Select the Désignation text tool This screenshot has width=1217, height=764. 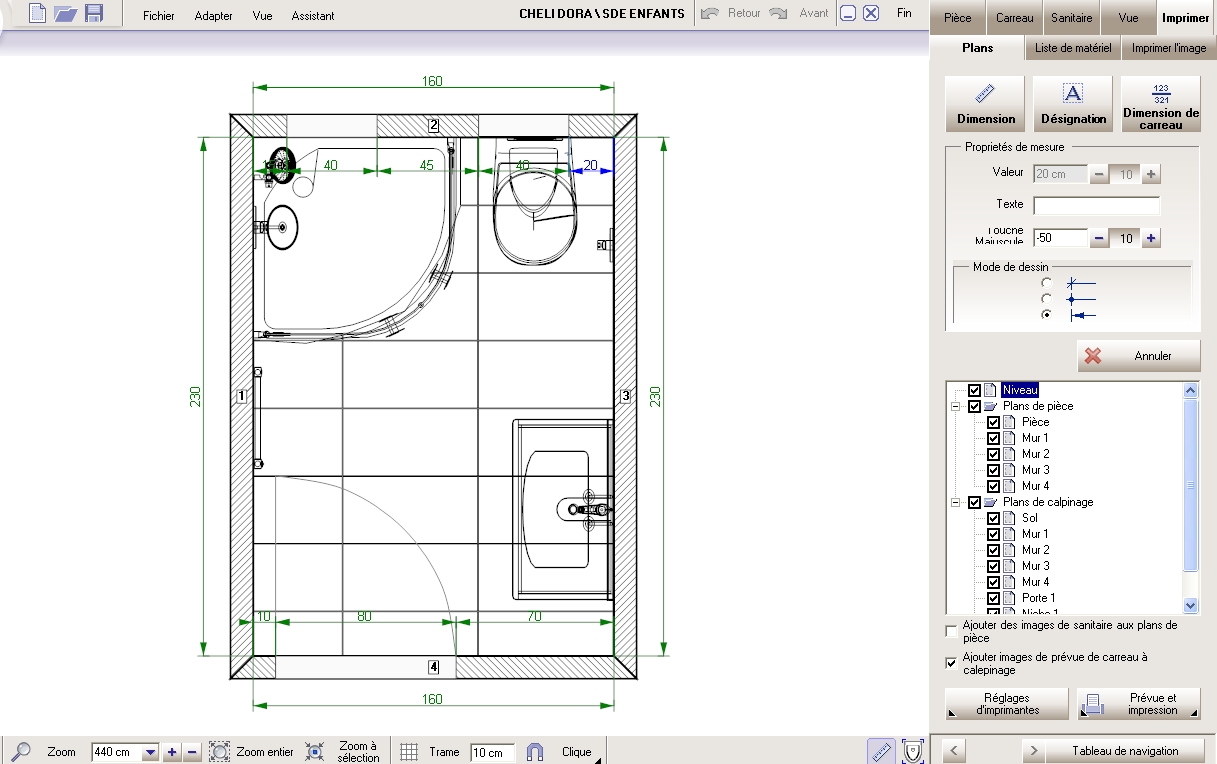point(1073,104)
